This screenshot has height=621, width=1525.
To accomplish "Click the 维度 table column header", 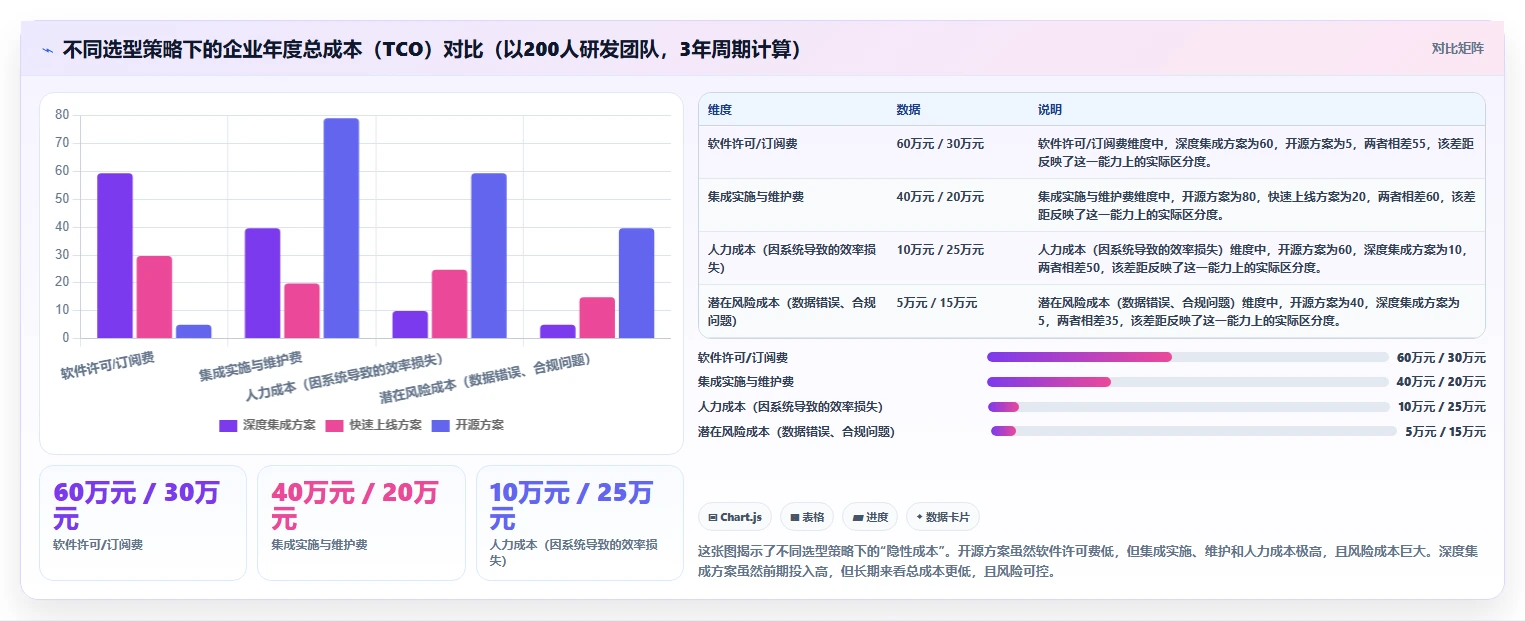I will [719, 109].
